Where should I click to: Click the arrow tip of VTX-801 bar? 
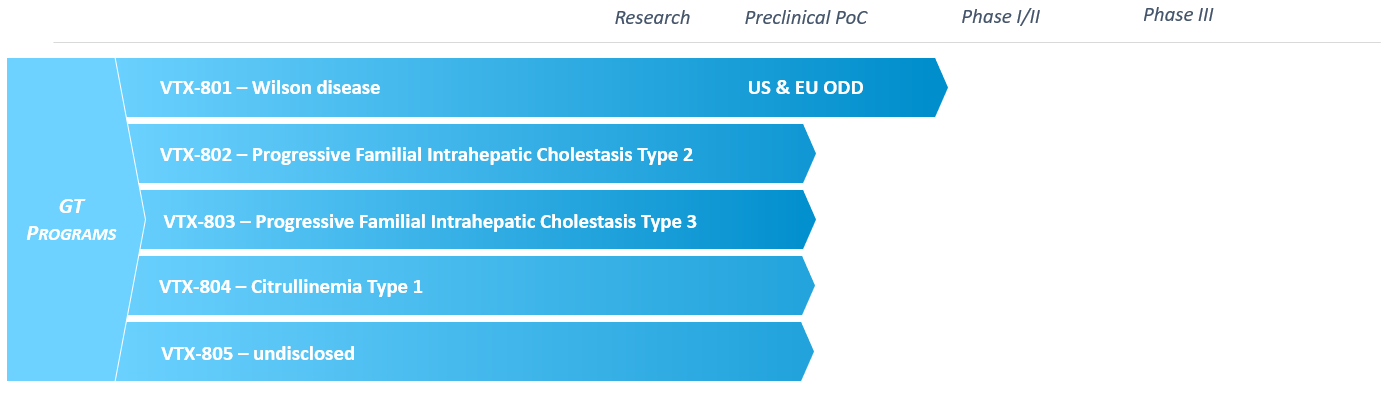coord(941,88)
